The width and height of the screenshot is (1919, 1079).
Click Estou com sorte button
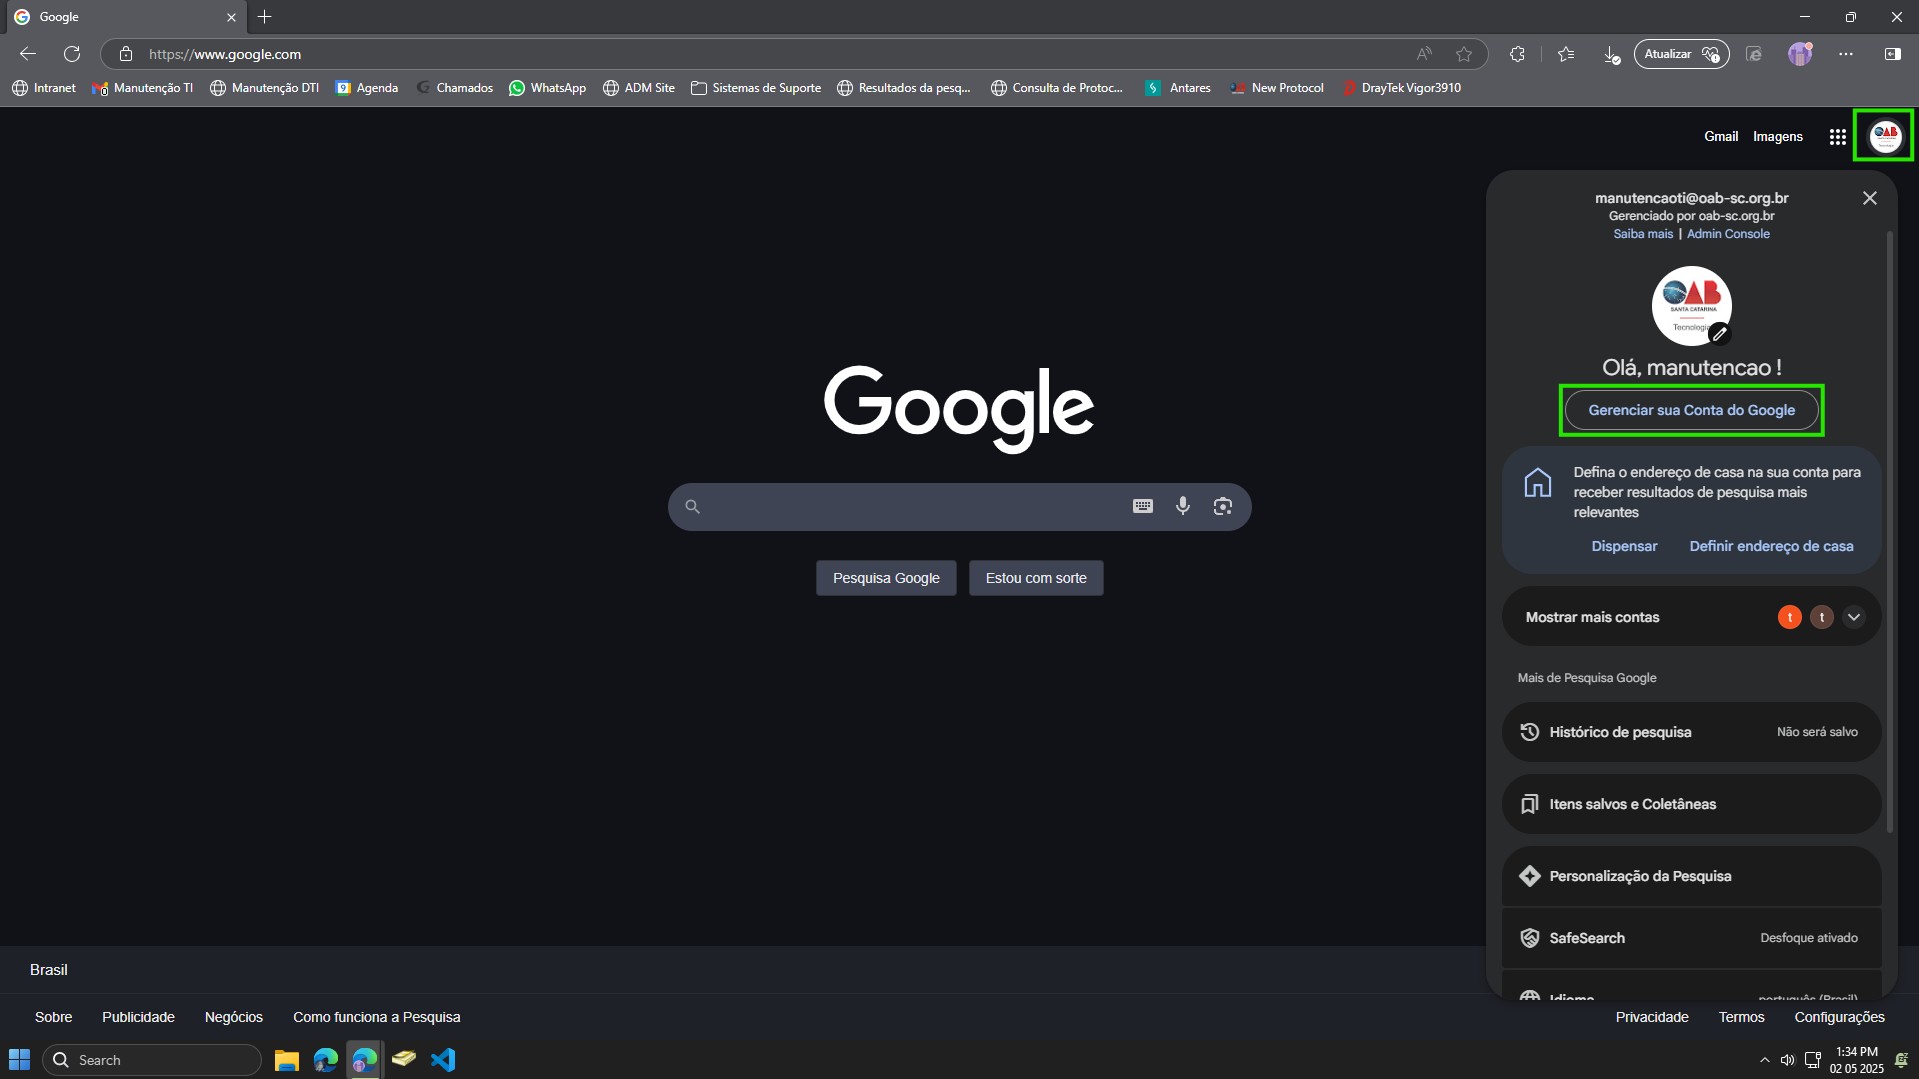[1036, 578]
